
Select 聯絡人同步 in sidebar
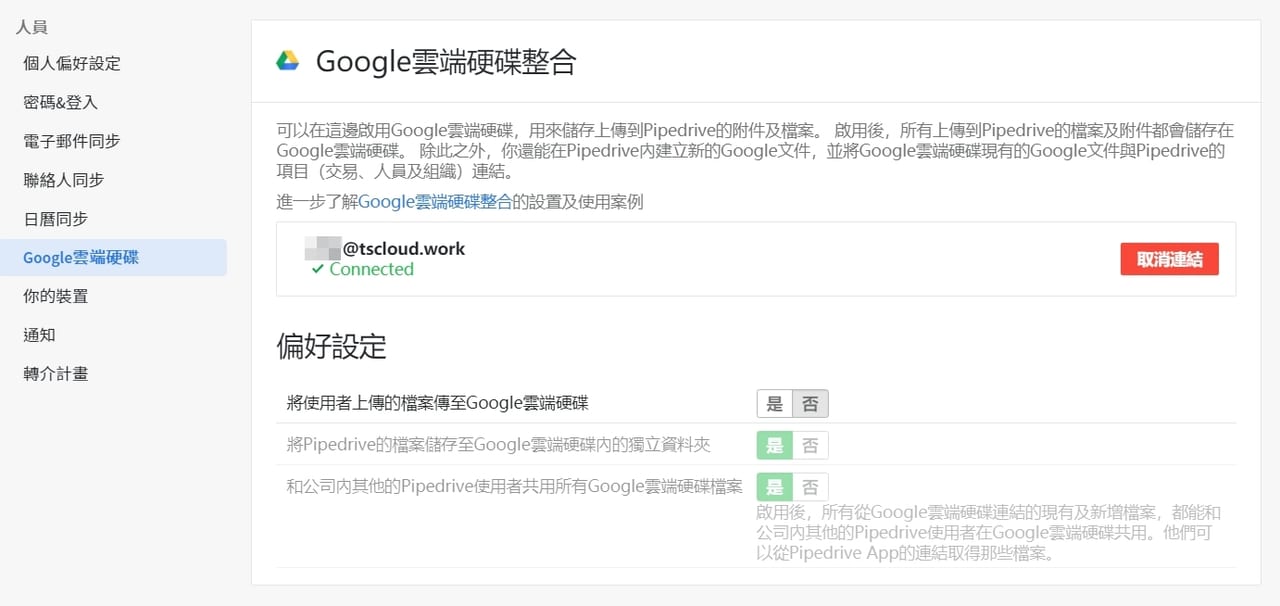[x=64, y=180]
